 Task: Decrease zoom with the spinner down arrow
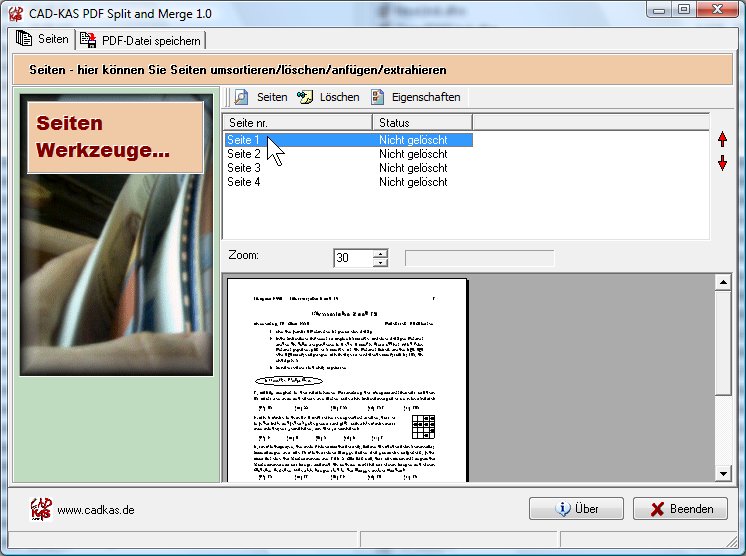click(380, 263)
